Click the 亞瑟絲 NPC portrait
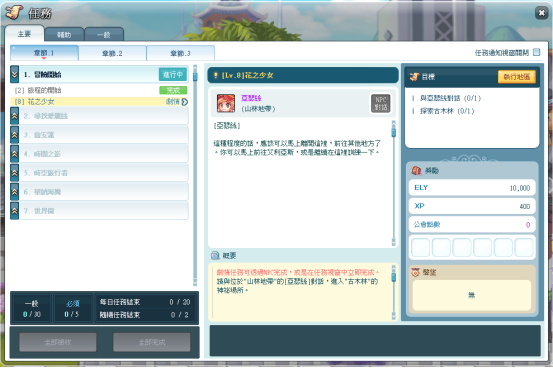Screen dimensions: 553x368 coord(226,103)
